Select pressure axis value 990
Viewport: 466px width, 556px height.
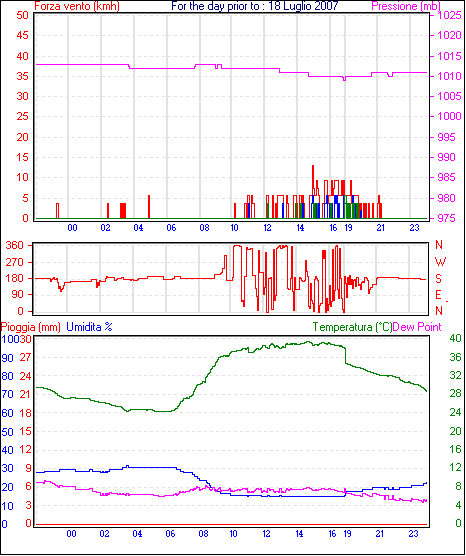(x=447, y=157)
